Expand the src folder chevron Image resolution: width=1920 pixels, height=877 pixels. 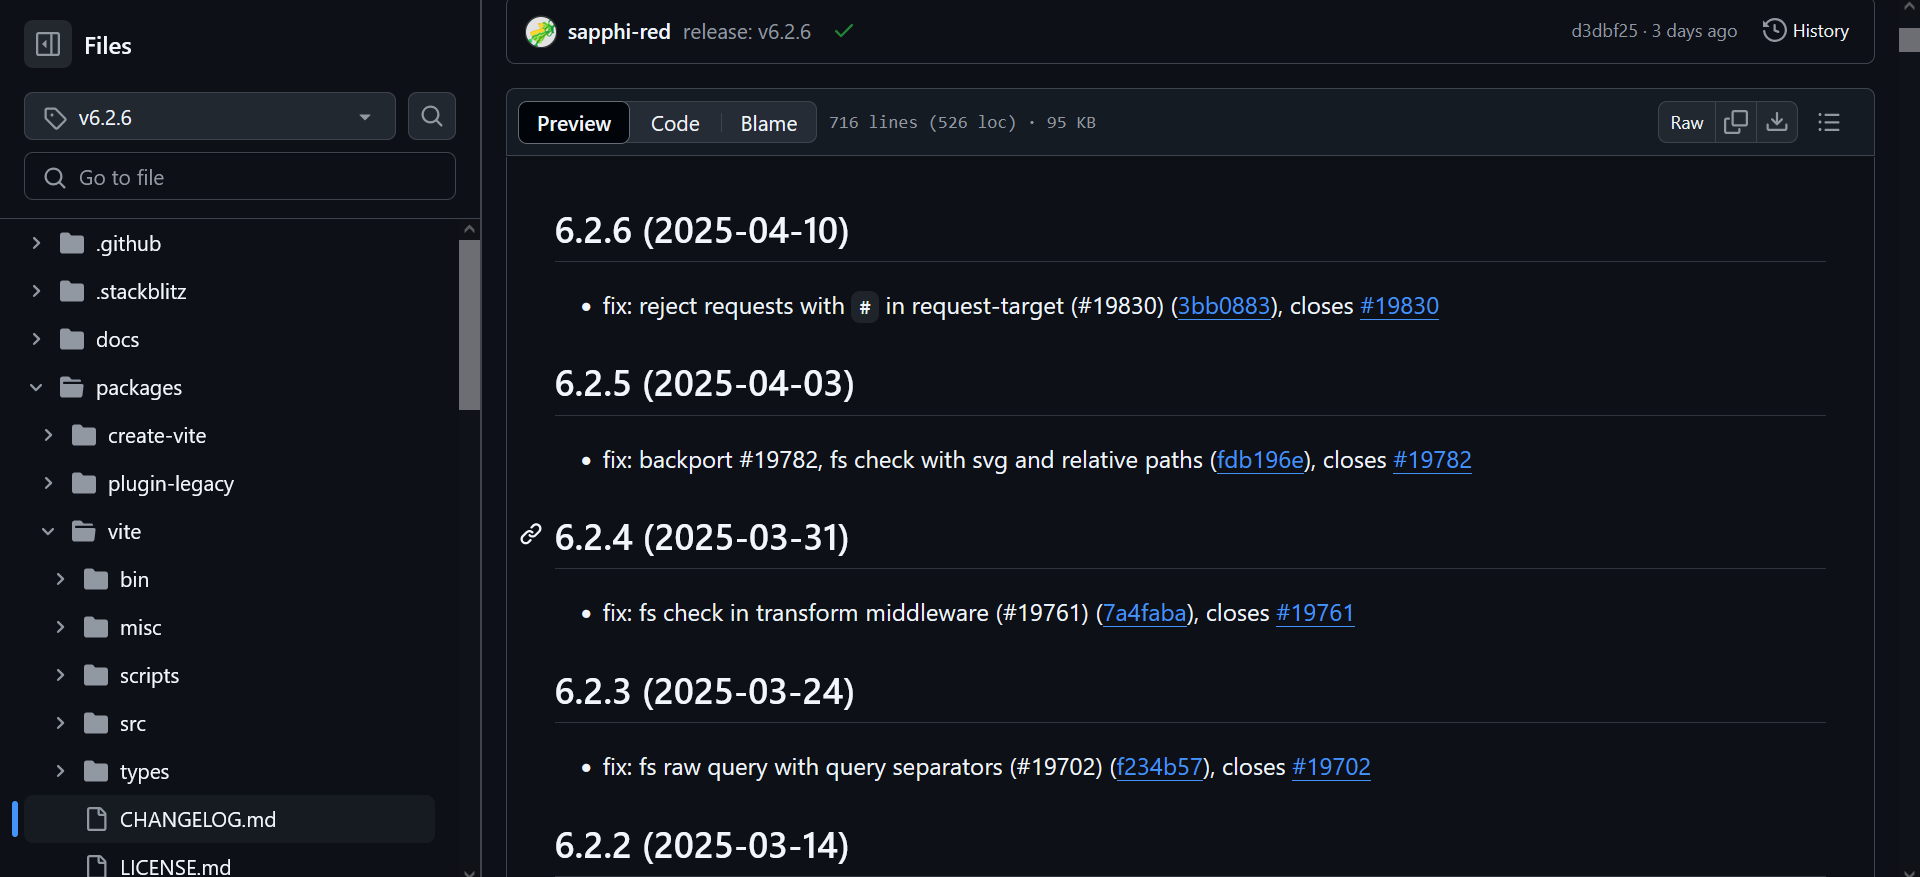point(60,723)
